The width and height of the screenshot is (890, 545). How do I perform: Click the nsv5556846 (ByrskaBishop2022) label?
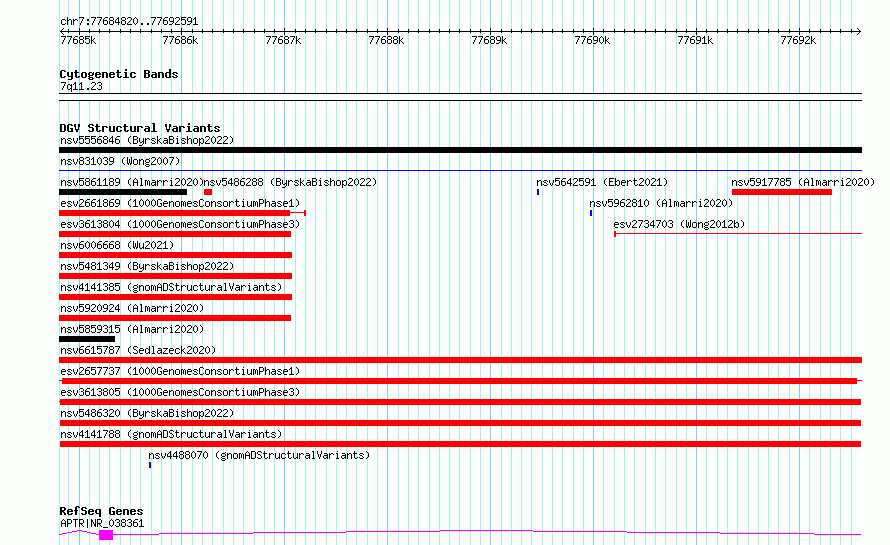click(147, 140)
